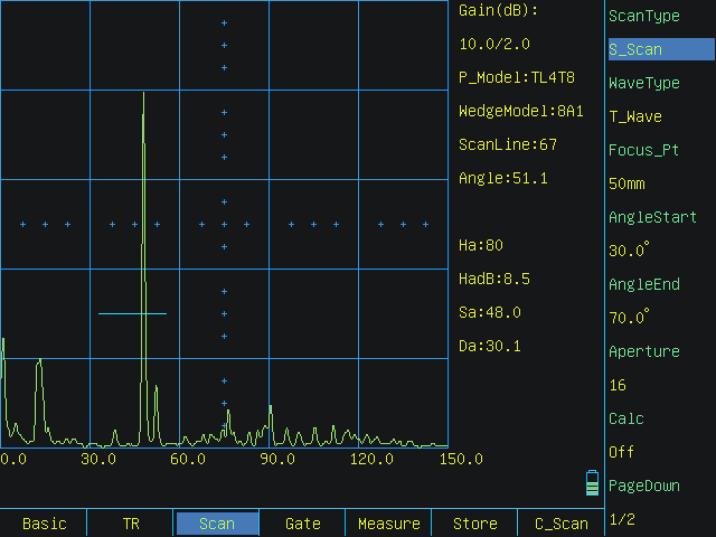This screenshot has width=716, height=537.
Task: Click the 1/2 page indicator
Action: point(660,519)
